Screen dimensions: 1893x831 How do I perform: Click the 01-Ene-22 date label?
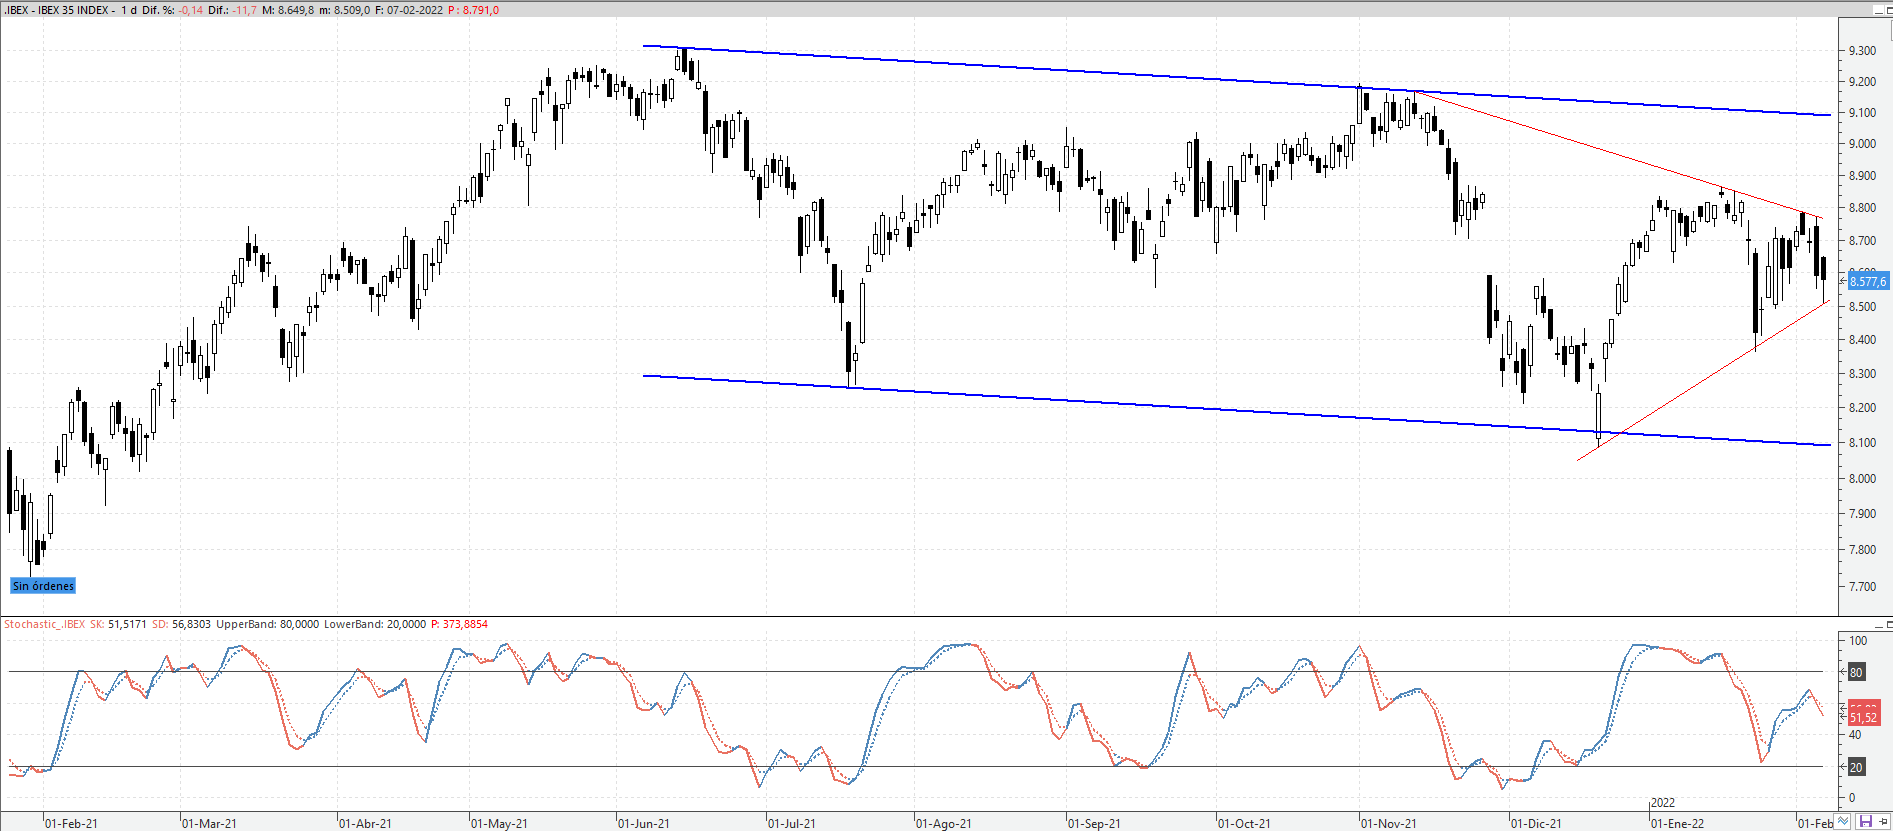1678,824
